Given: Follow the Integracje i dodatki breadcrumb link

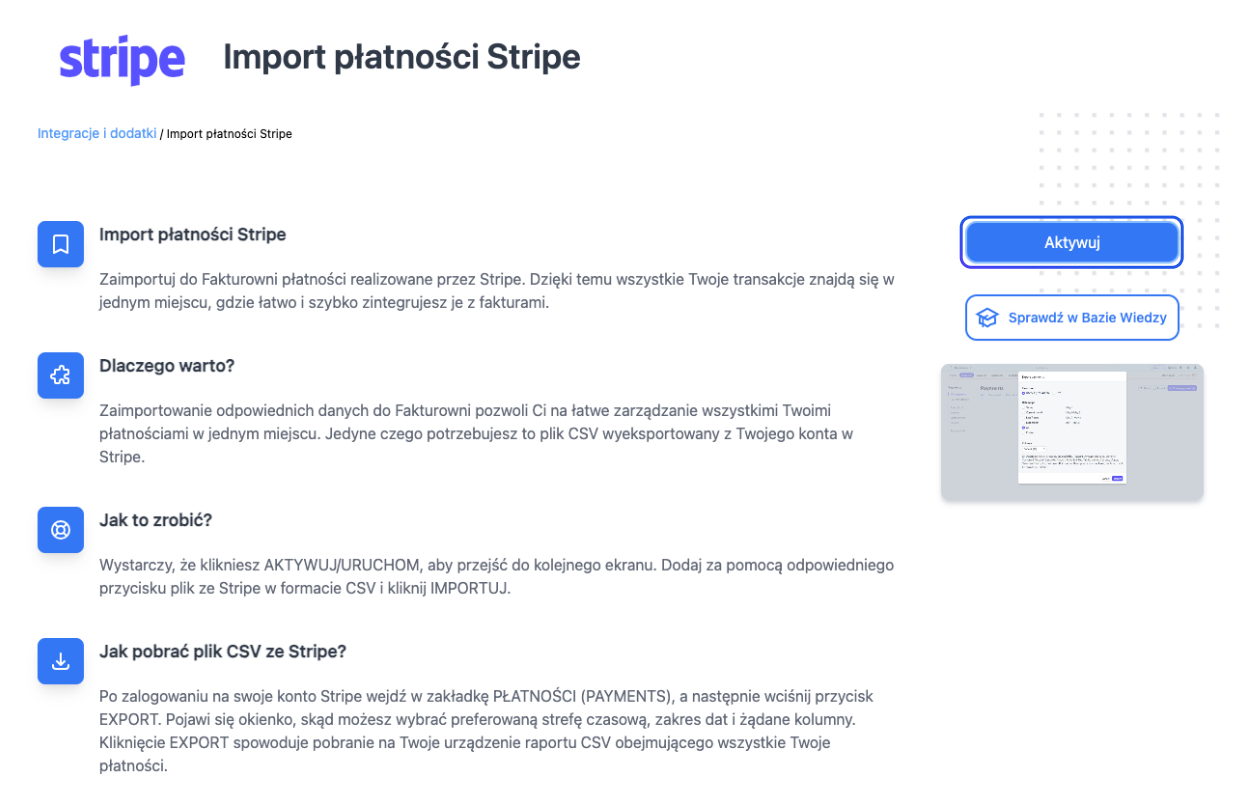Looking at the screenshot, I should coord(96,132).
